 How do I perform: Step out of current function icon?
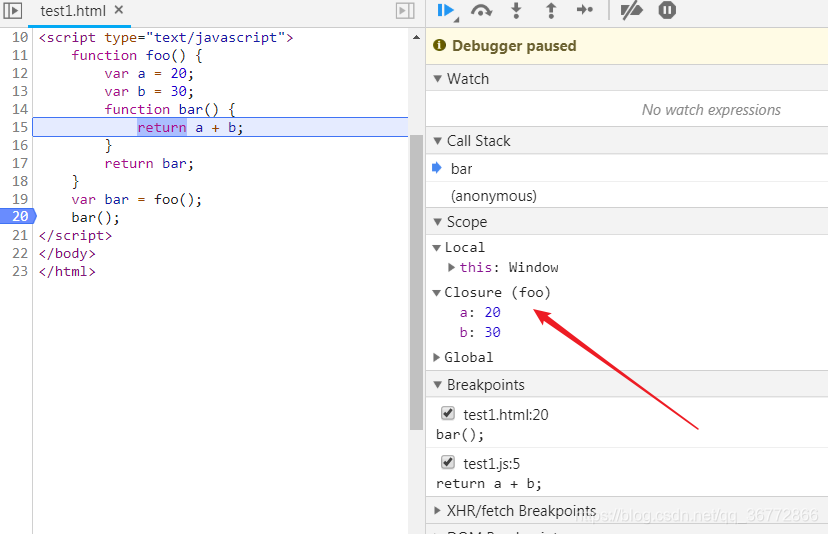click(551, 11)
